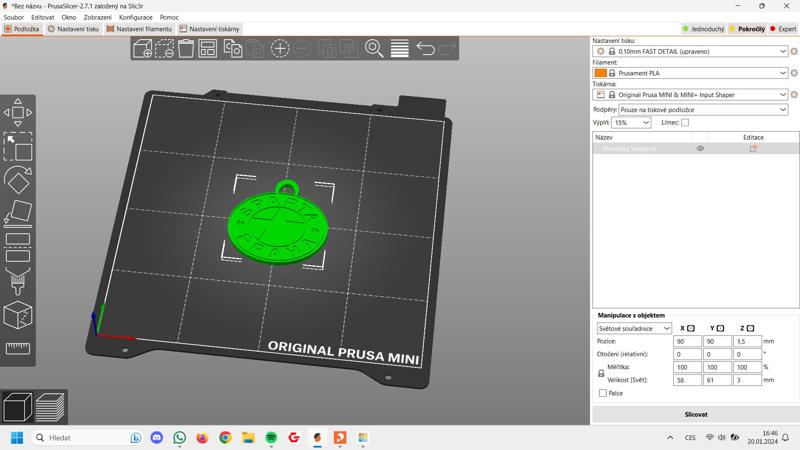Open the Výplň 15% infill dropdown

tap(631, 122)
